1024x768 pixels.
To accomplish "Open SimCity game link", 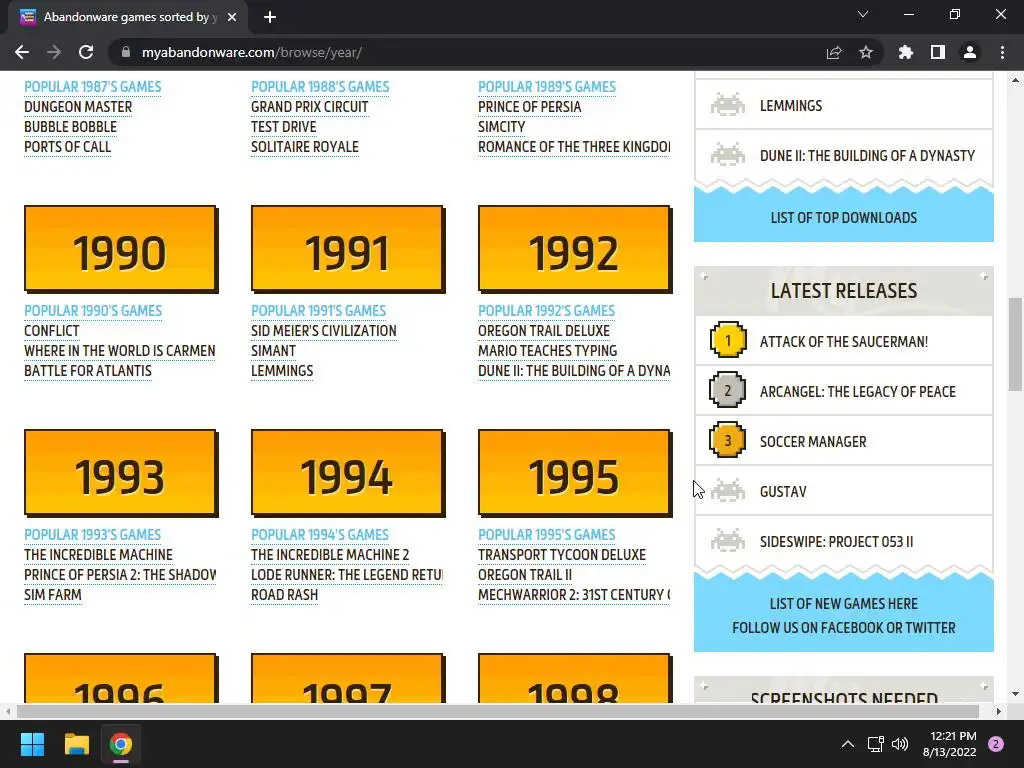I will 502,127.
